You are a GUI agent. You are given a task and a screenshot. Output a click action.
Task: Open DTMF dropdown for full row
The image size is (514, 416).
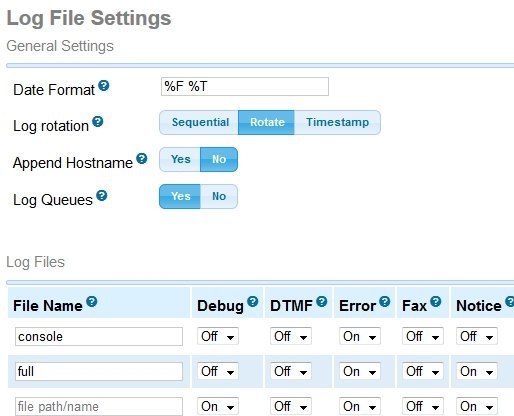[x=291, y=371]
